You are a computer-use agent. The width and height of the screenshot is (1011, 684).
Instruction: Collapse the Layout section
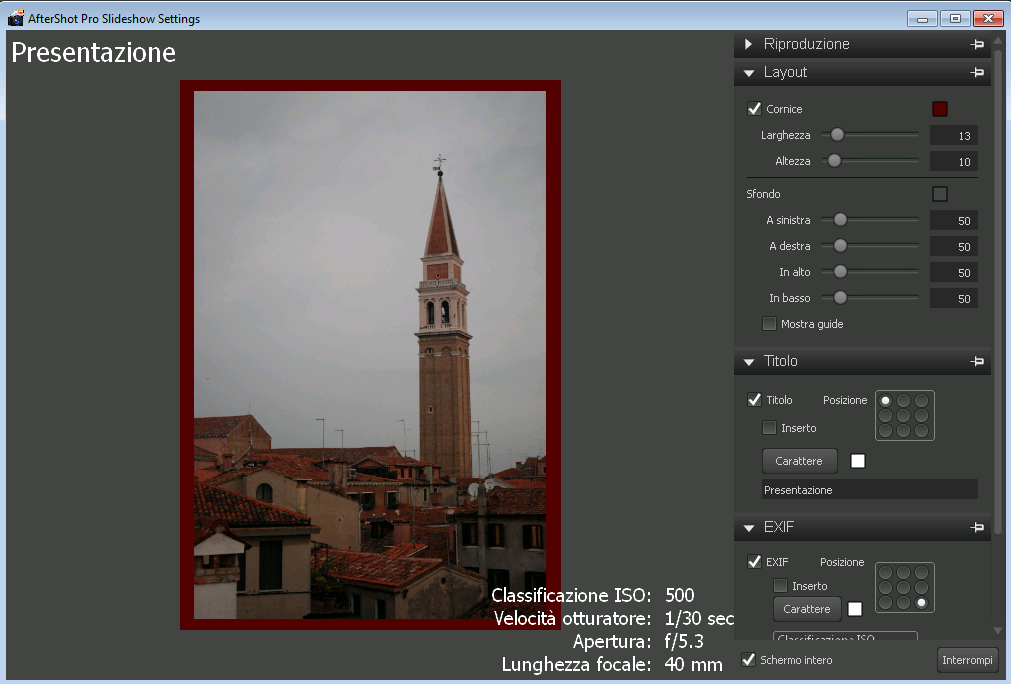click(x=748, y=73)
